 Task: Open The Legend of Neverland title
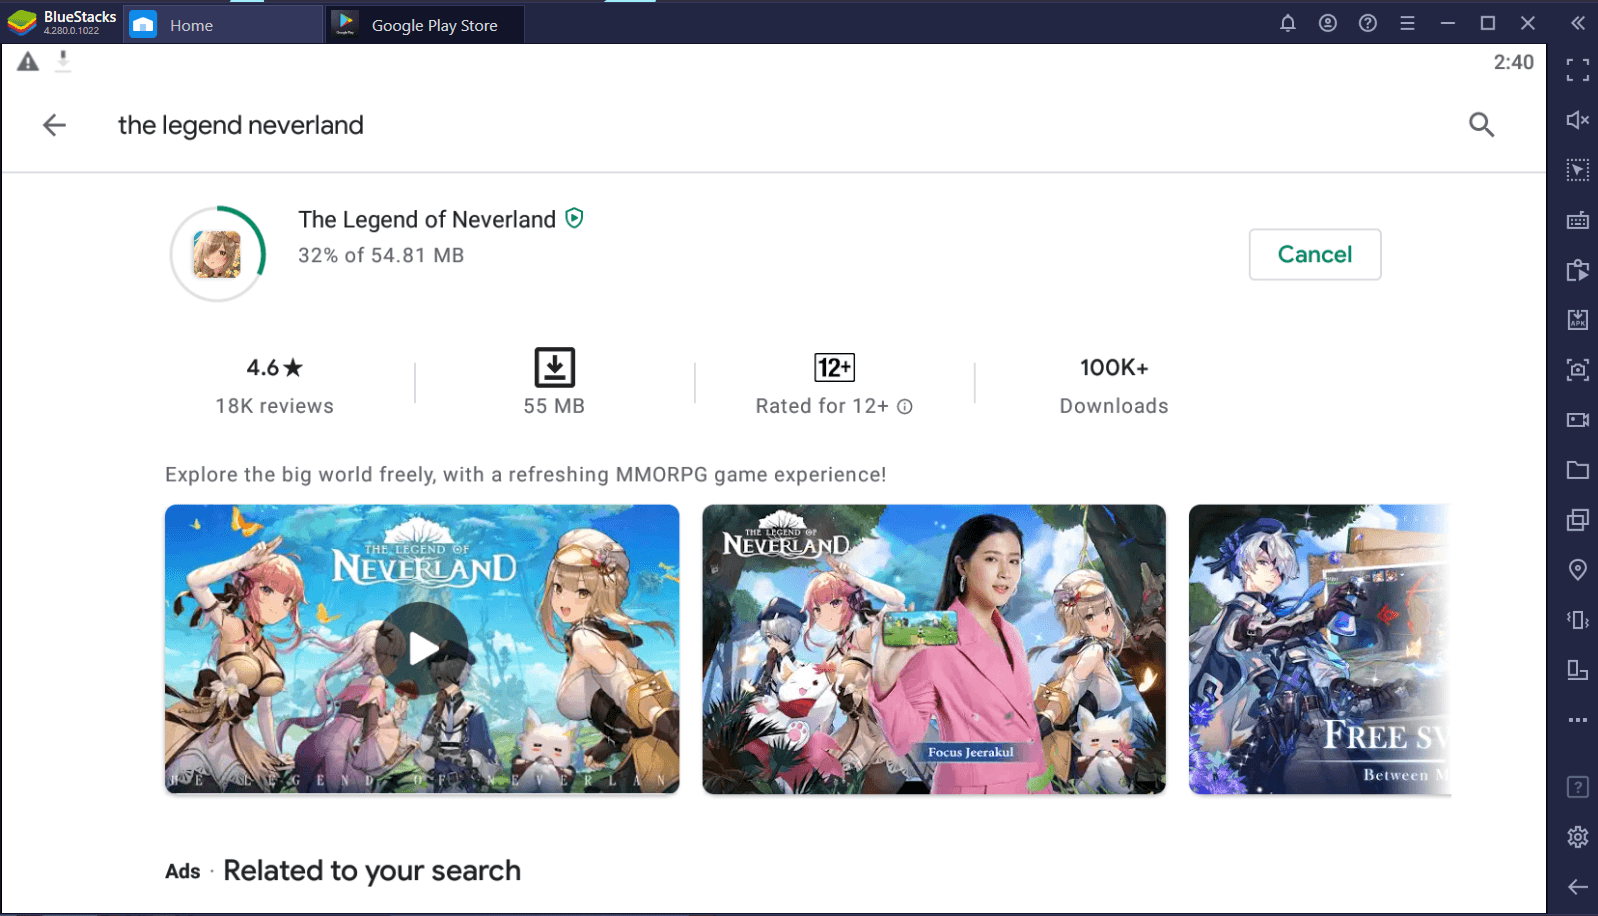click(427, 219)
